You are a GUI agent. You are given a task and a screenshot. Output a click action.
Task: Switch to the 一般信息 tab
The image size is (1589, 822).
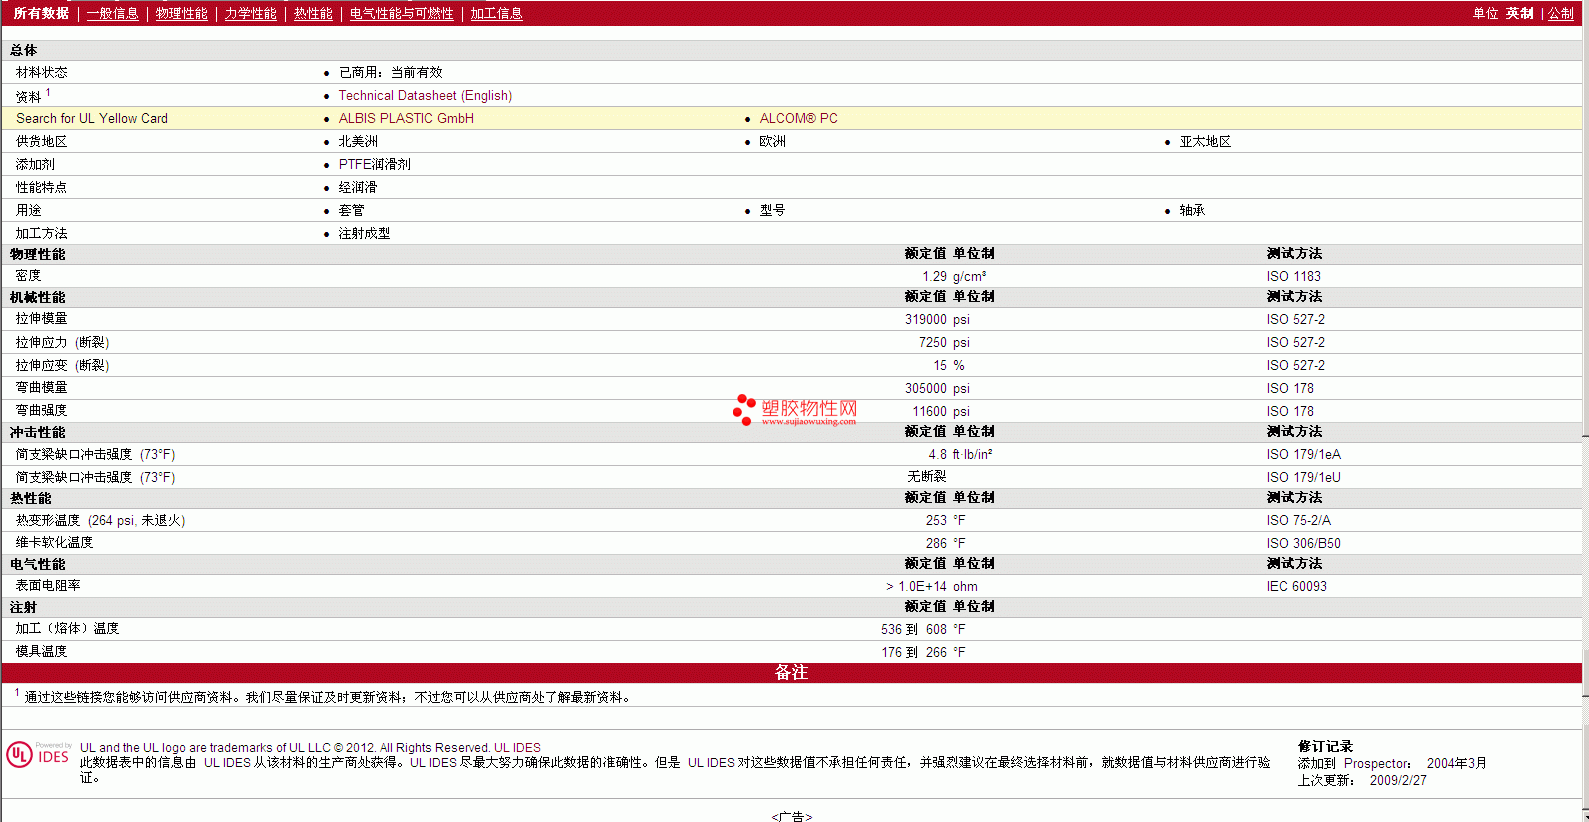coord(113,14)
